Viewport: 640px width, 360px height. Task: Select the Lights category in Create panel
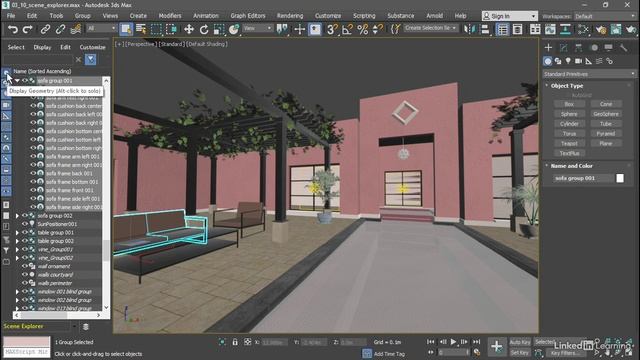click(x=568, y=61)
